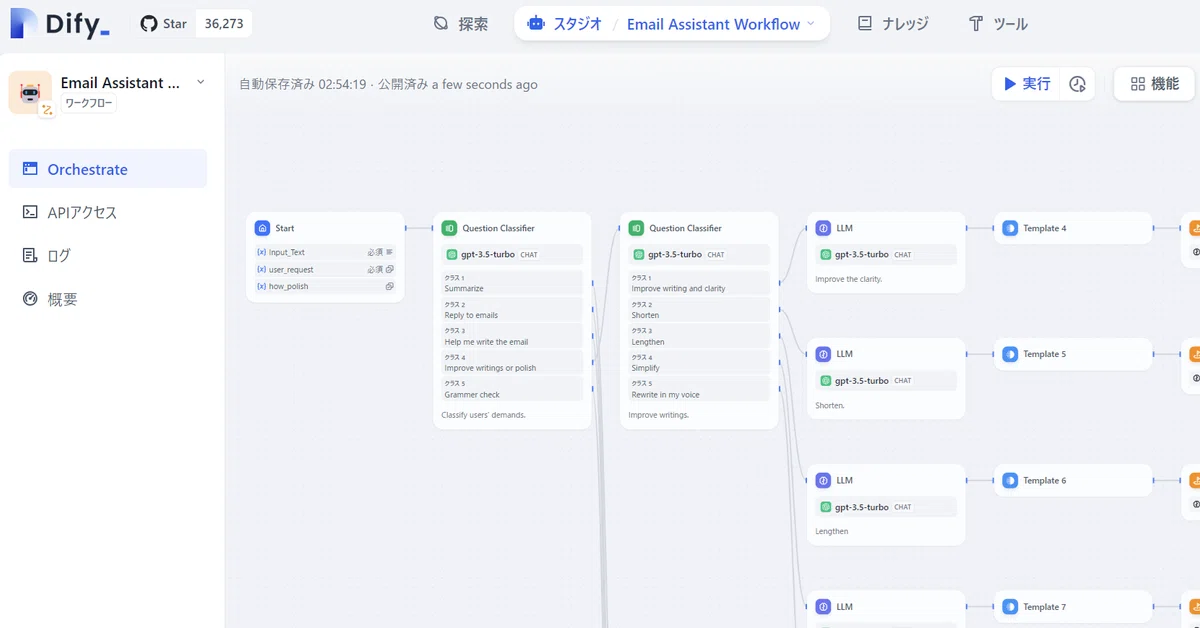Expand the chevron beside the sidebar app name

click(x=200, y=82)
